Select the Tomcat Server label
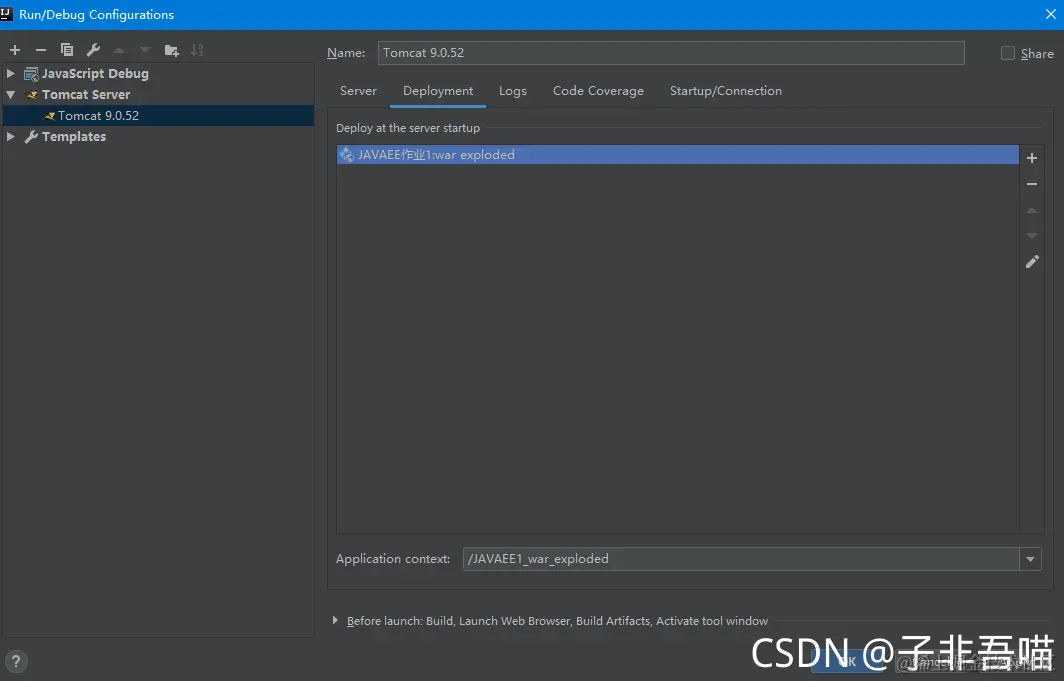1064x681 pixels. point(86,94)
